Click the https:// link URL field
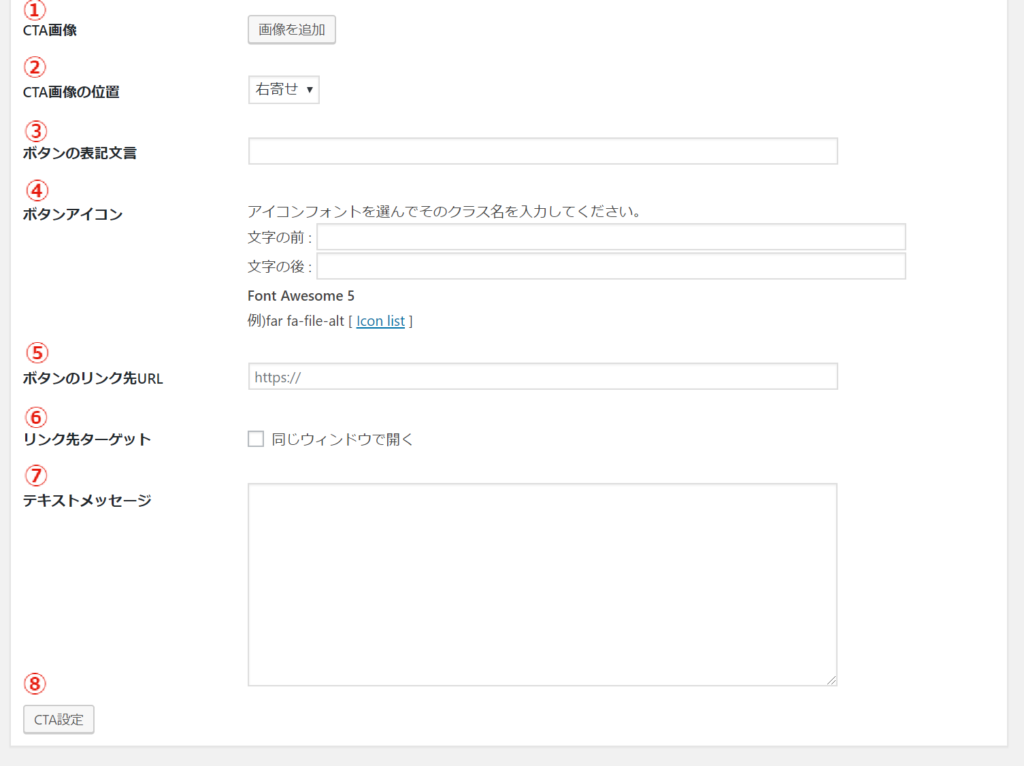1024x766 pixels. pos(542,376)
